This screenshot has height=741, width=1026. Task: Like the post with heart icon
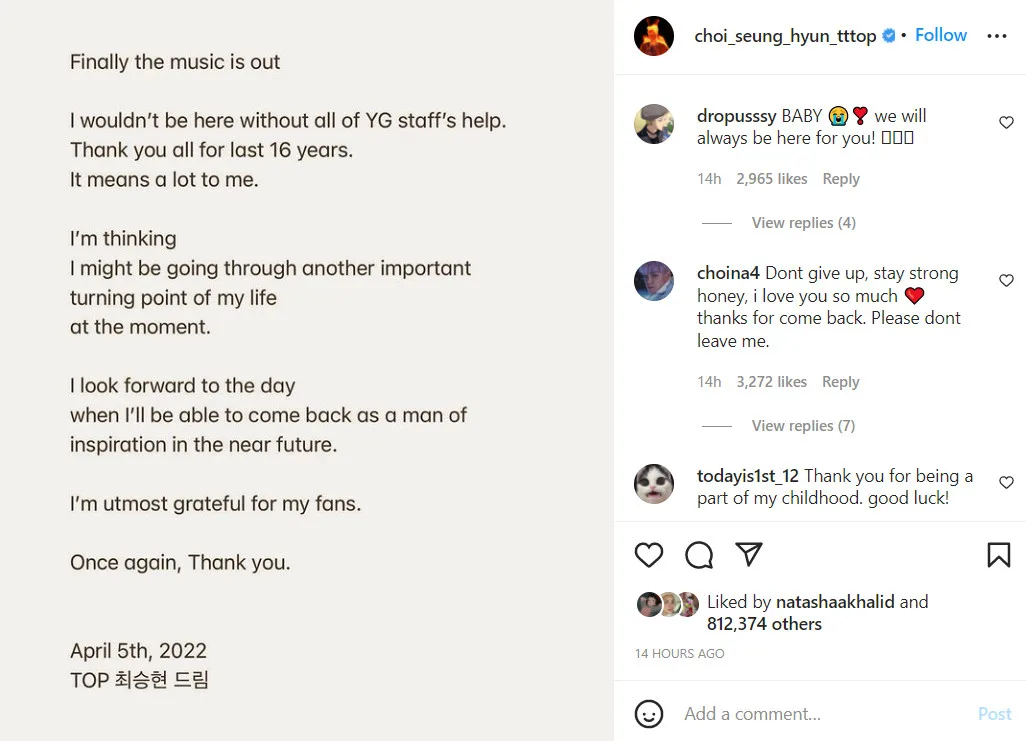pyautogui.click(x=649, y=555)
